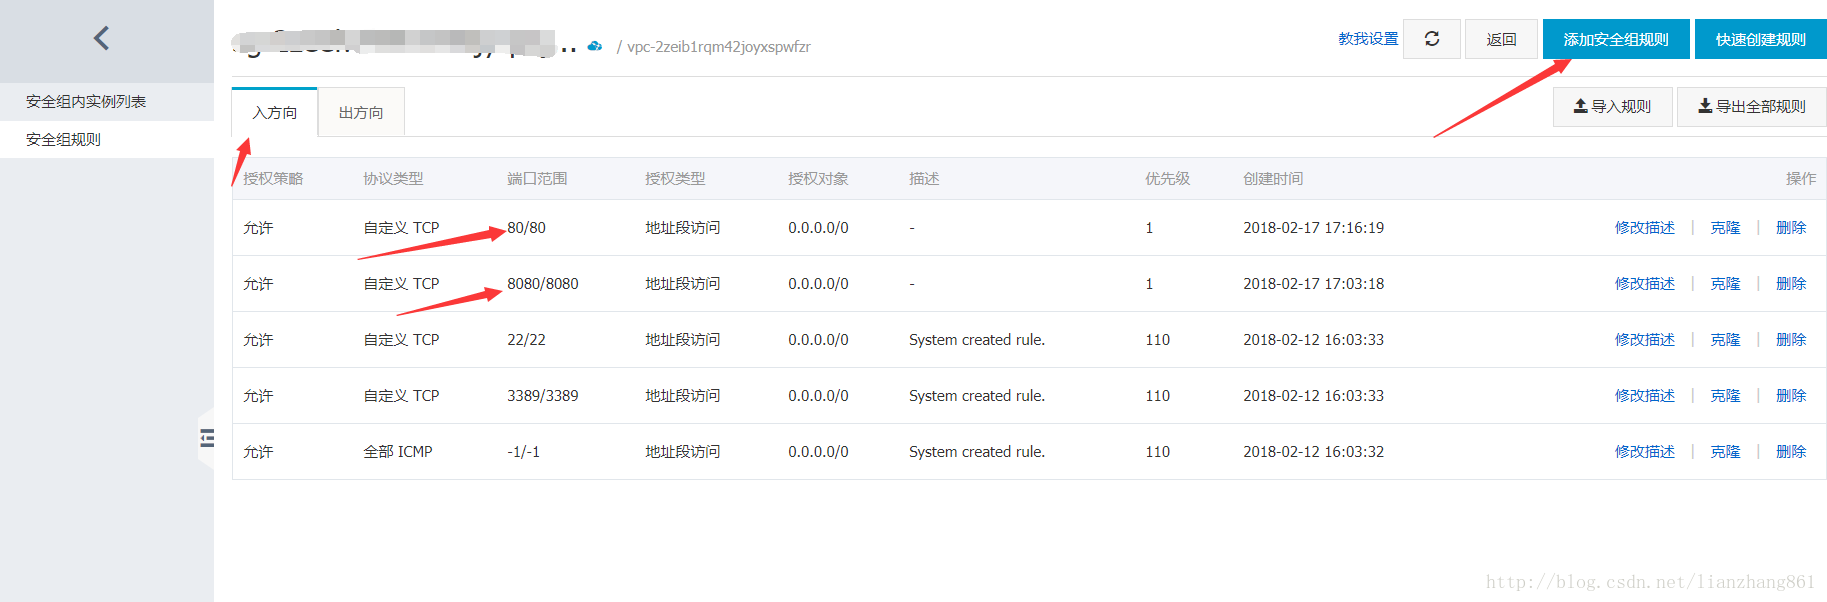The width and height of the screenshot is (1827, 602).
Task: Click the cloud icon beside security group name
Action: (595, 46)
